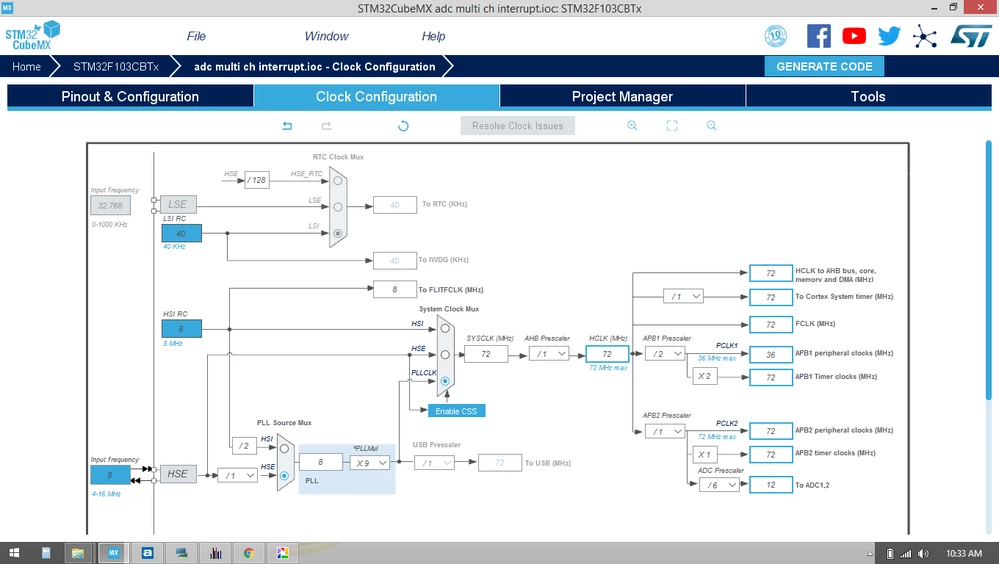
Task: Switch to the Project Manager tab
Action: click(622, 97)
